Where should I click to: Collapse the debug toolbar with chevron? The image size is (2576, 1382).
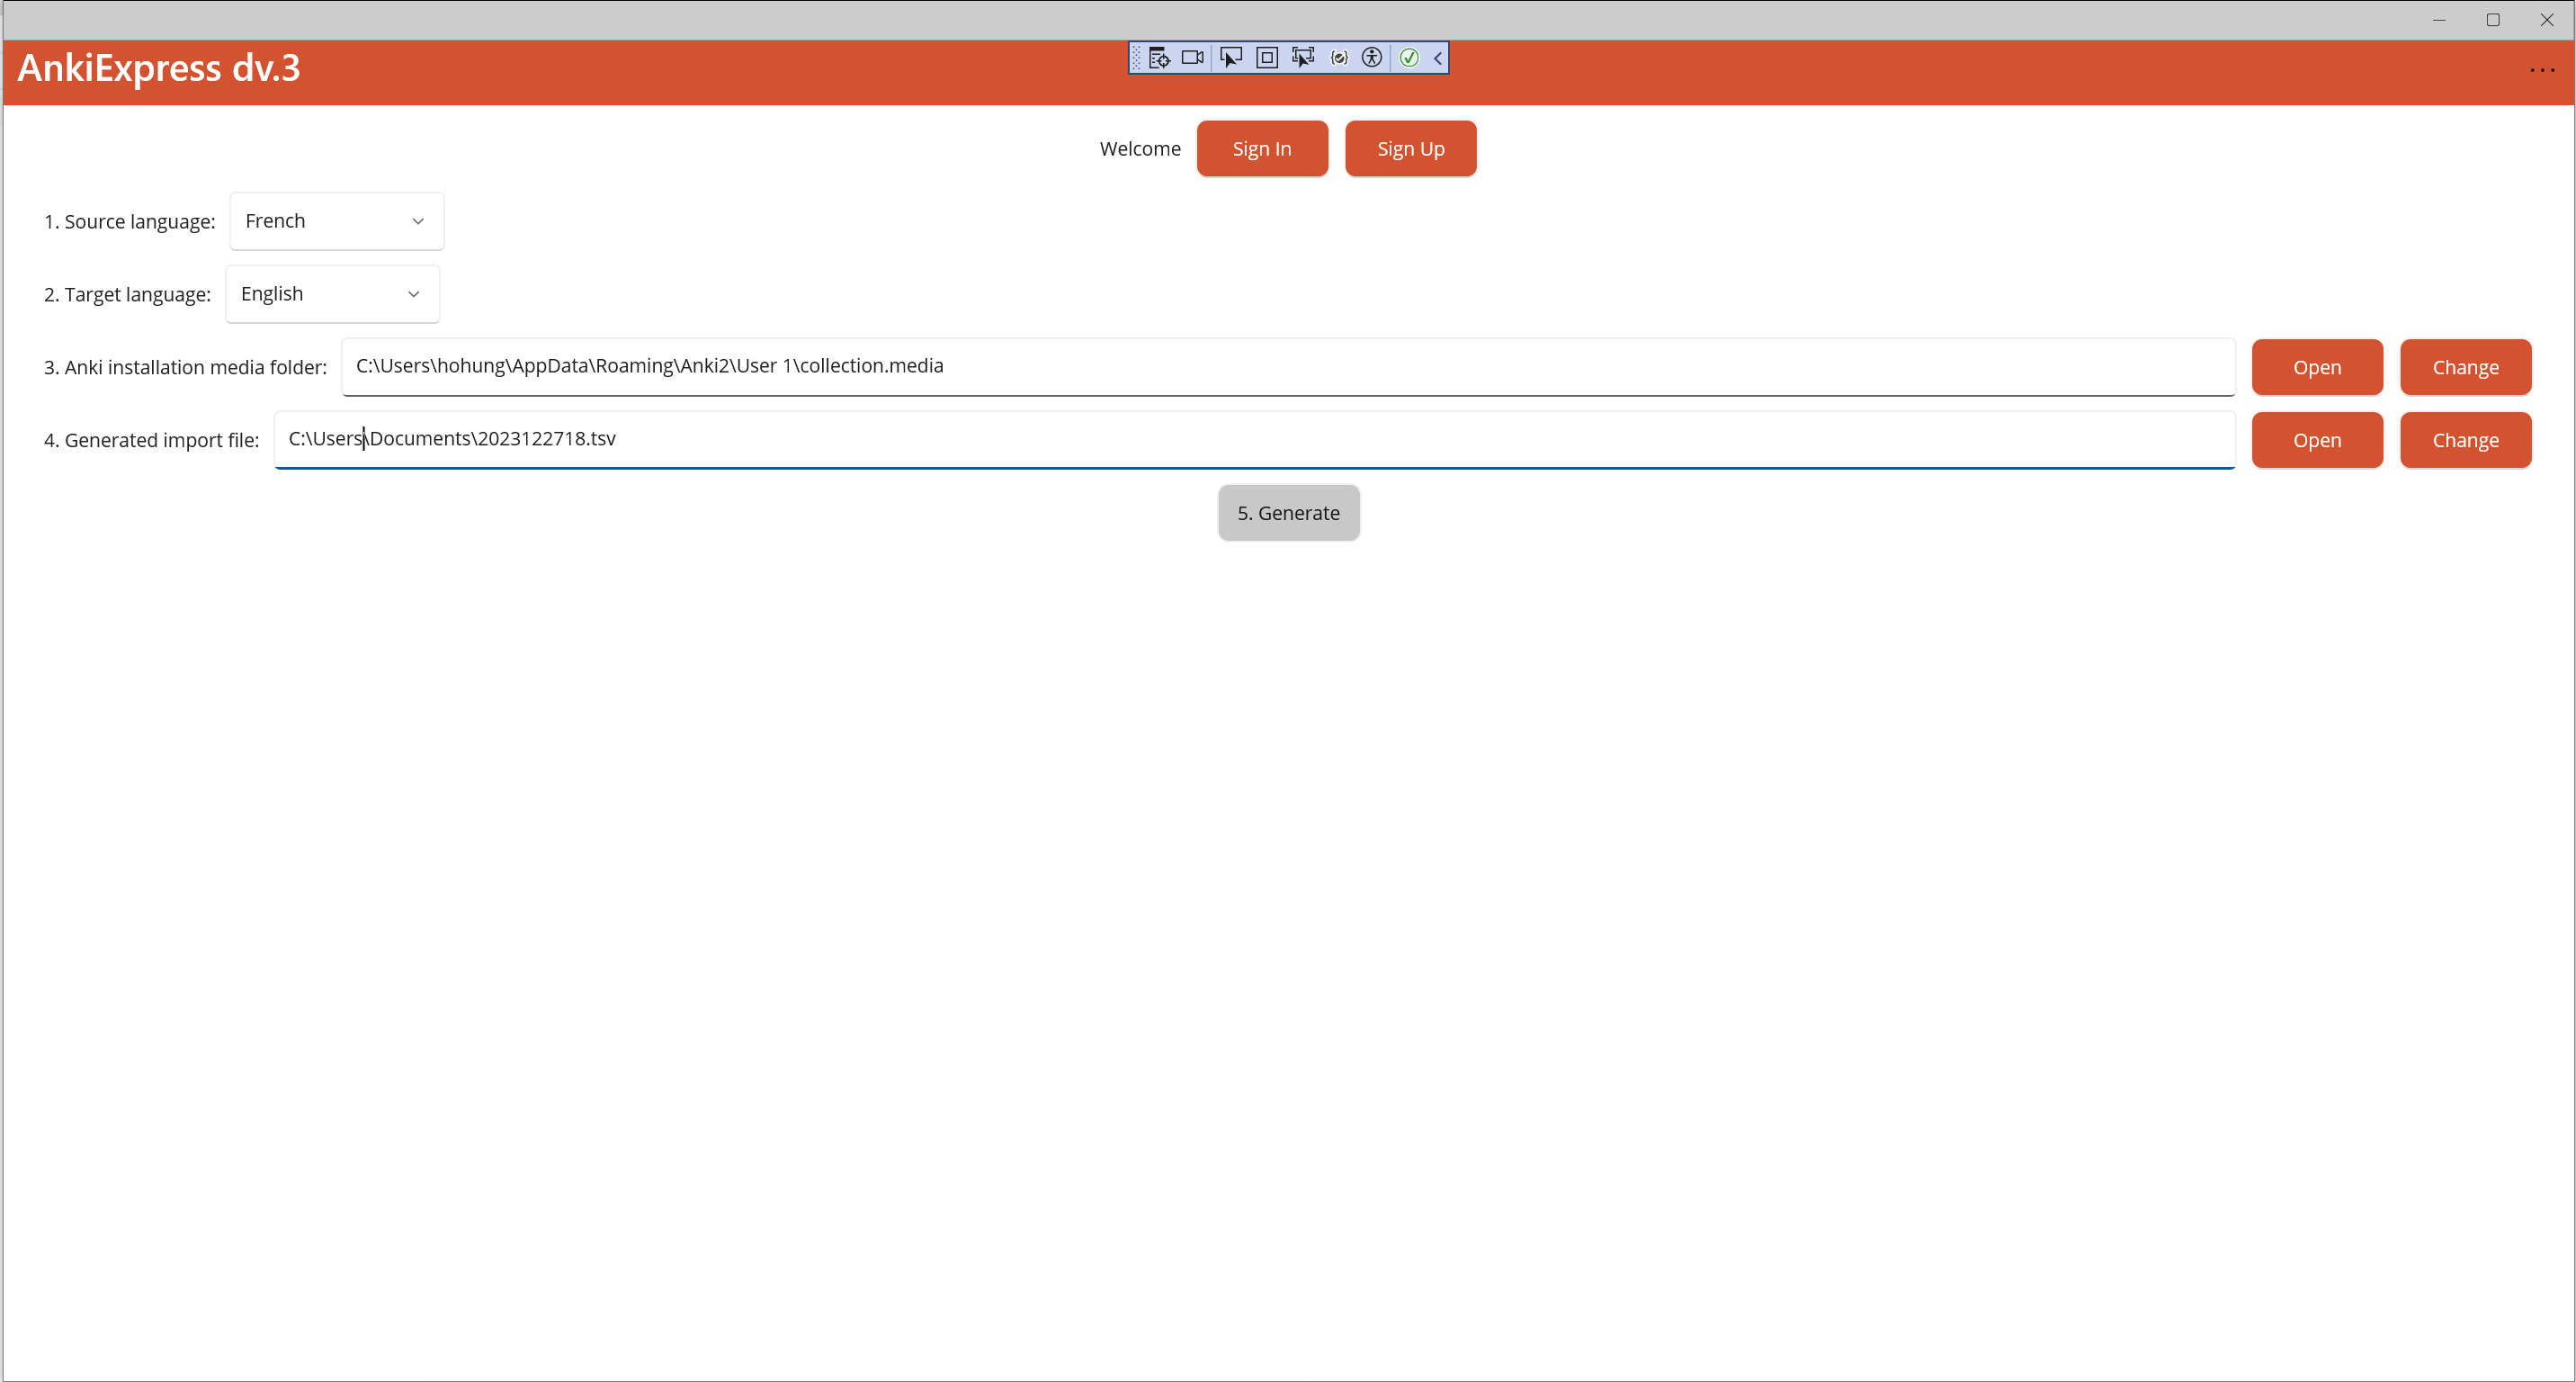1437,58
